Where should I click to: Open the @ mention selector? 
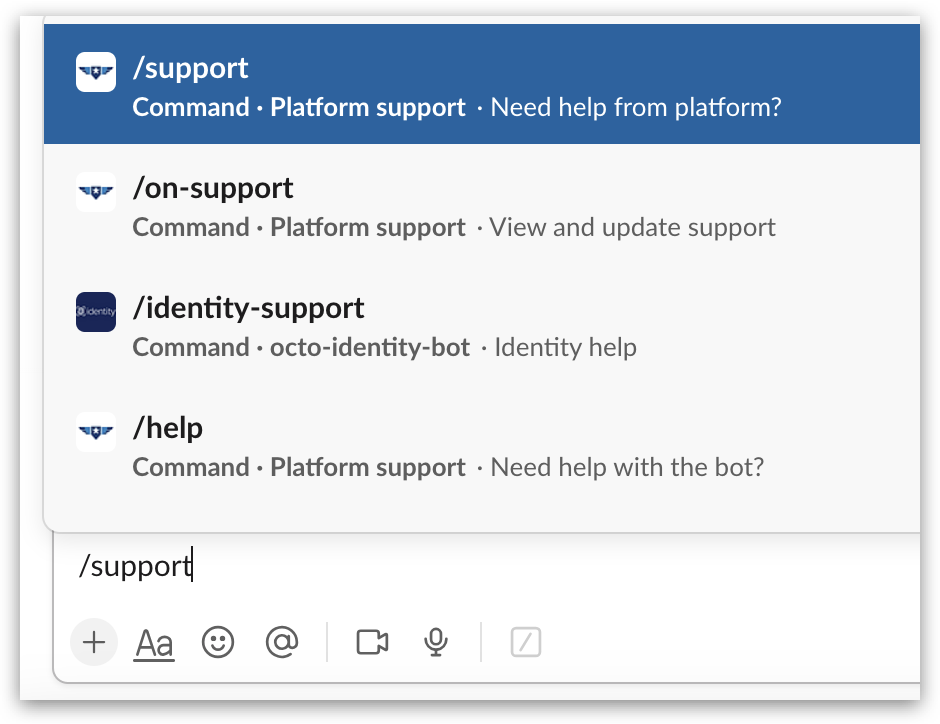pos(283,643)
